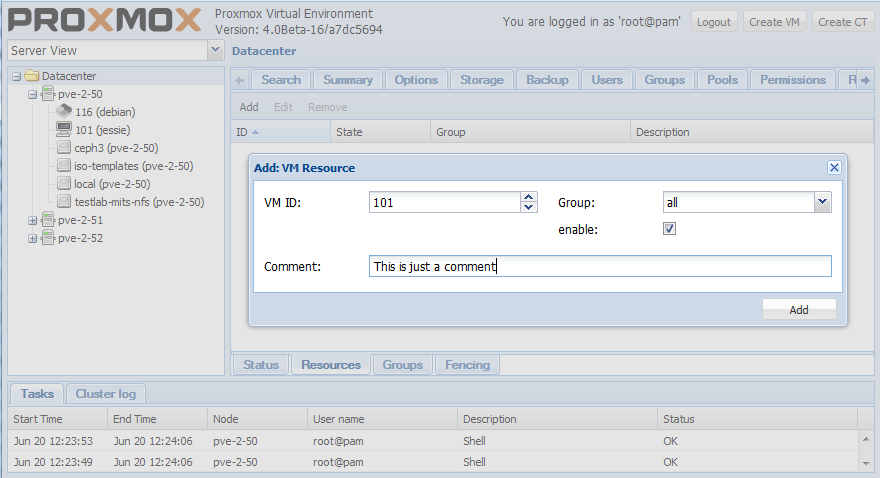Open the Backup tab
This screenshot has width=880, height=478.
coord(547,80)
